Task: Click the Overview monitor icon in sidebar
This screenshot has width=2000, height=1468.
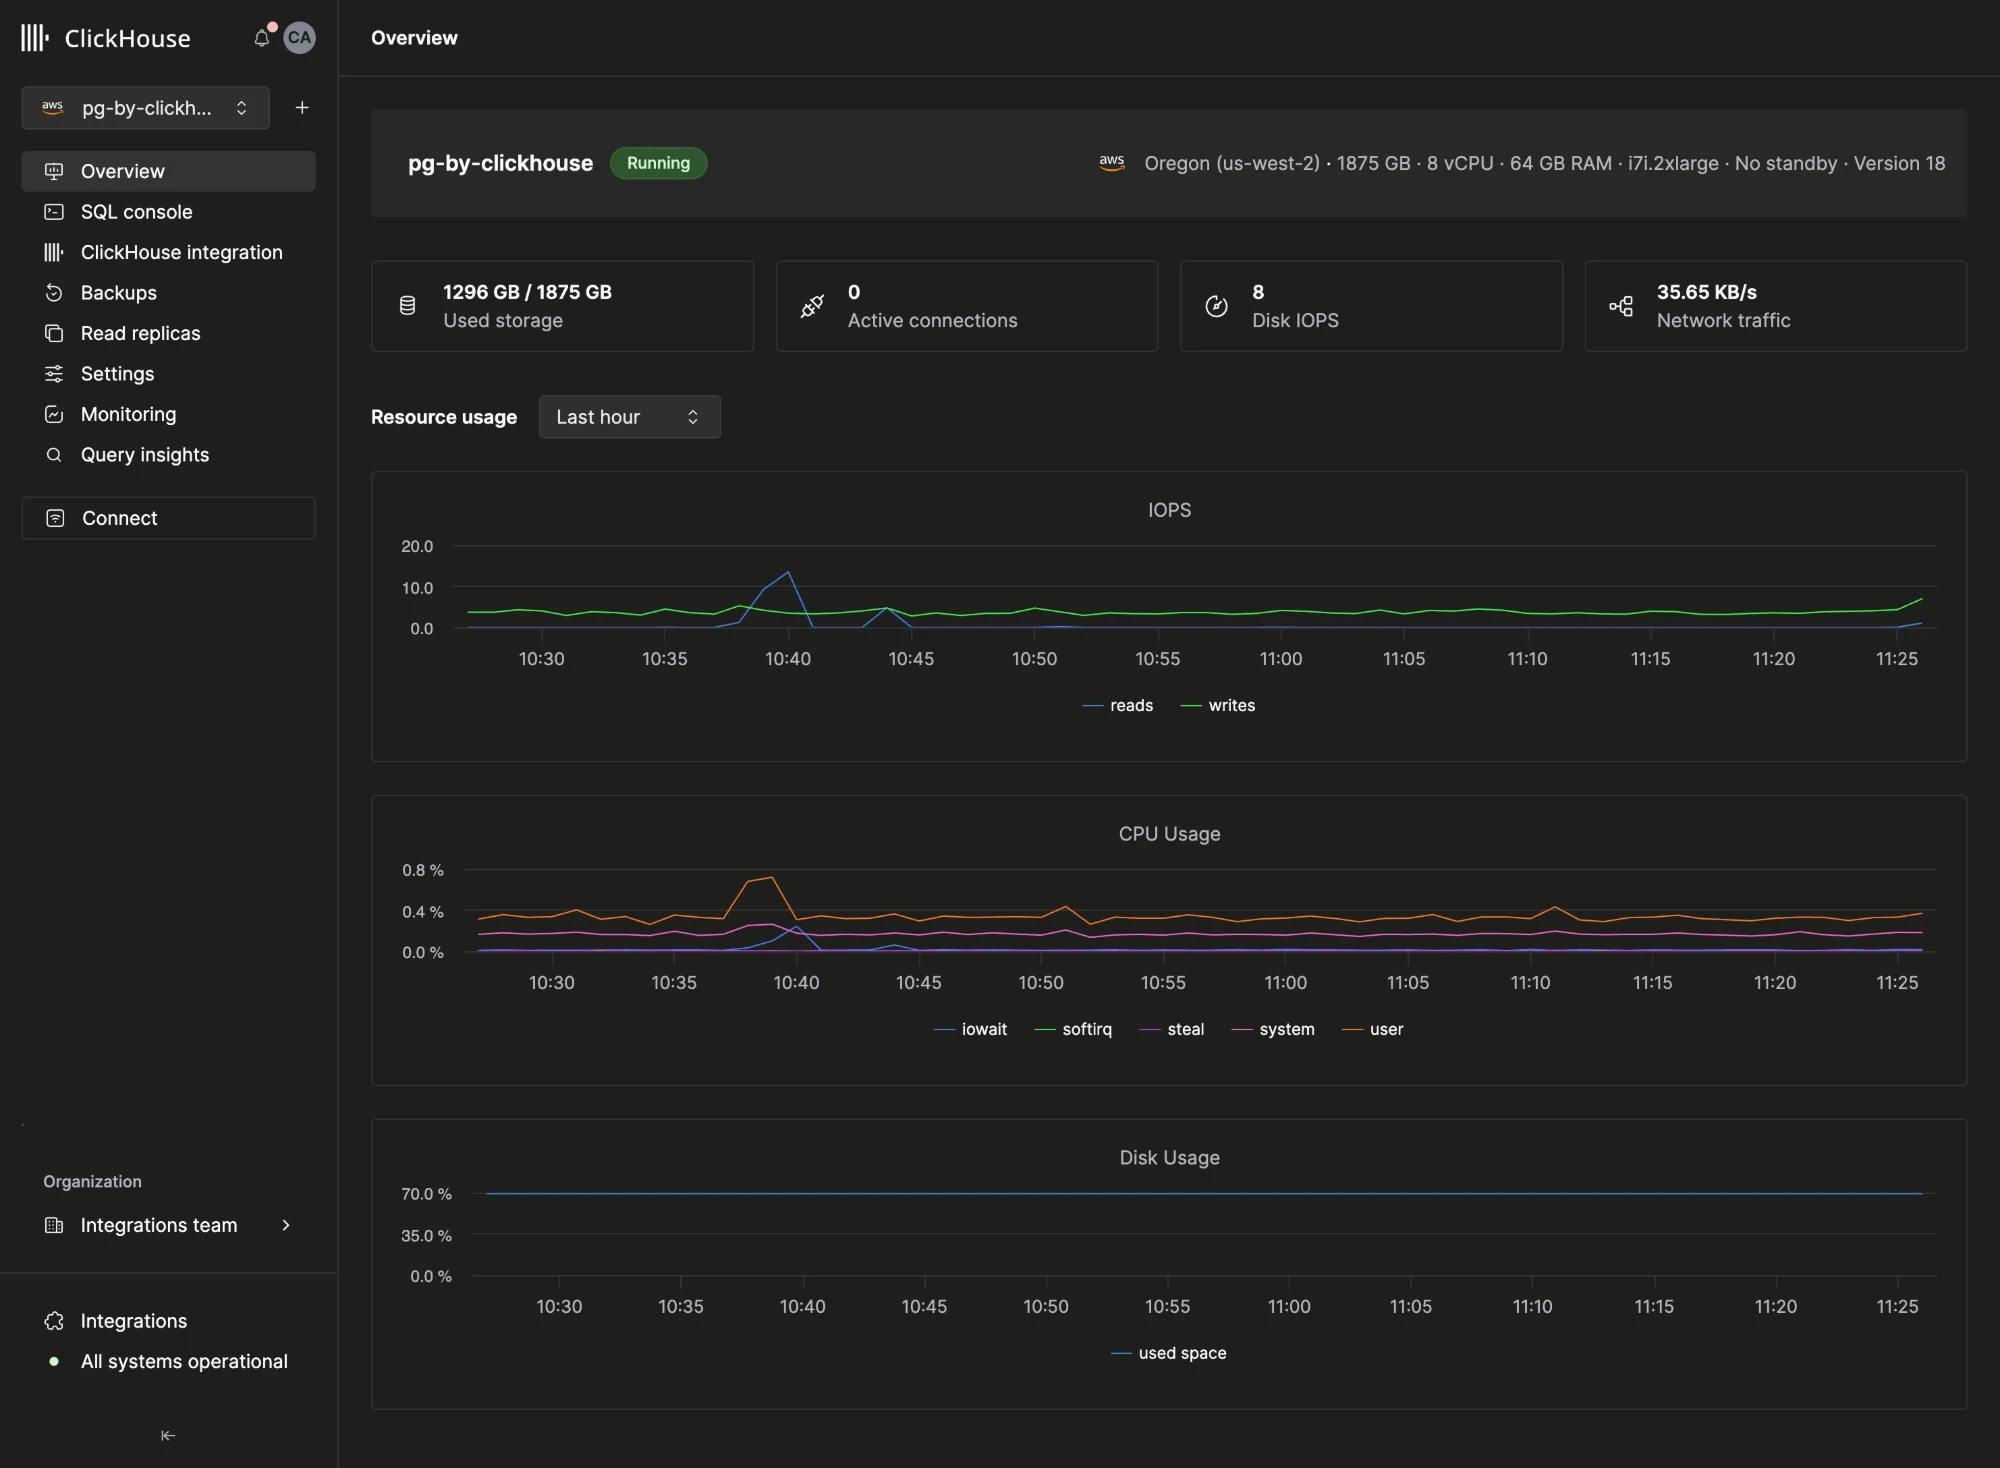Action: (54, 171)
